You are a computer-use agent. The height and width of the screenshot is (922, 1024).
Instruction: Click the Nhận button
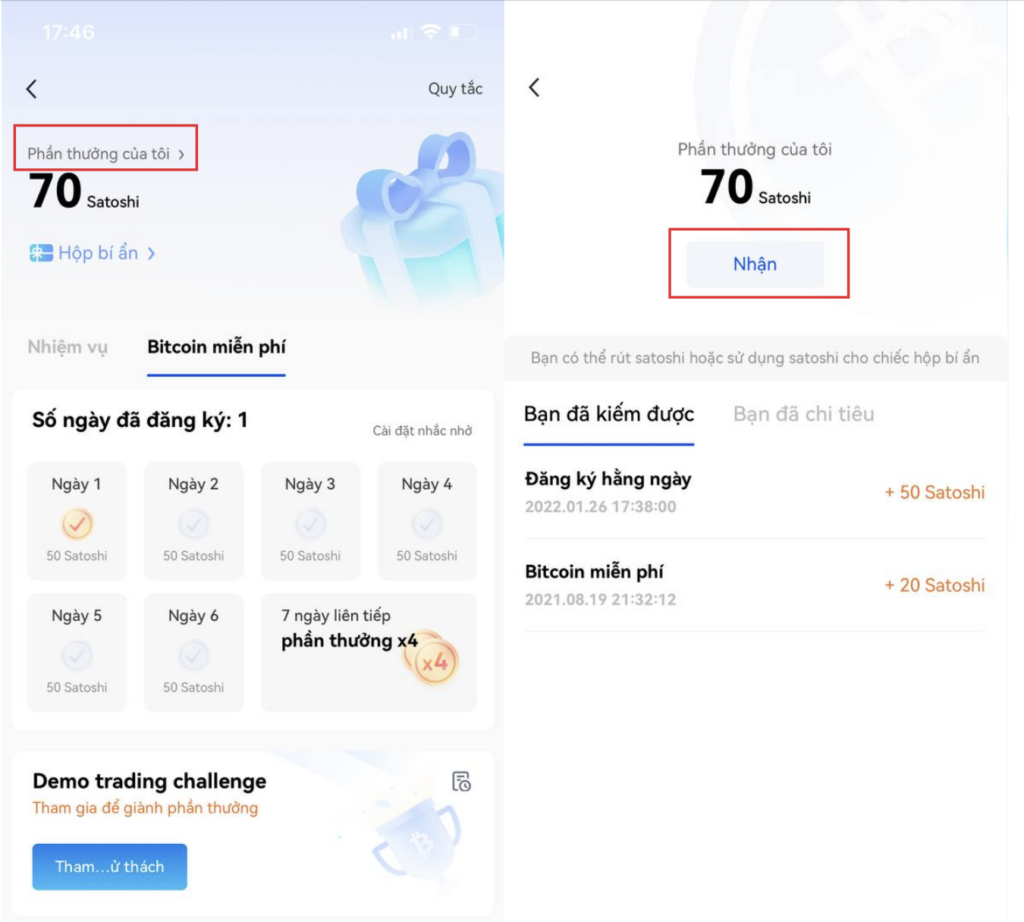(756, 264)
